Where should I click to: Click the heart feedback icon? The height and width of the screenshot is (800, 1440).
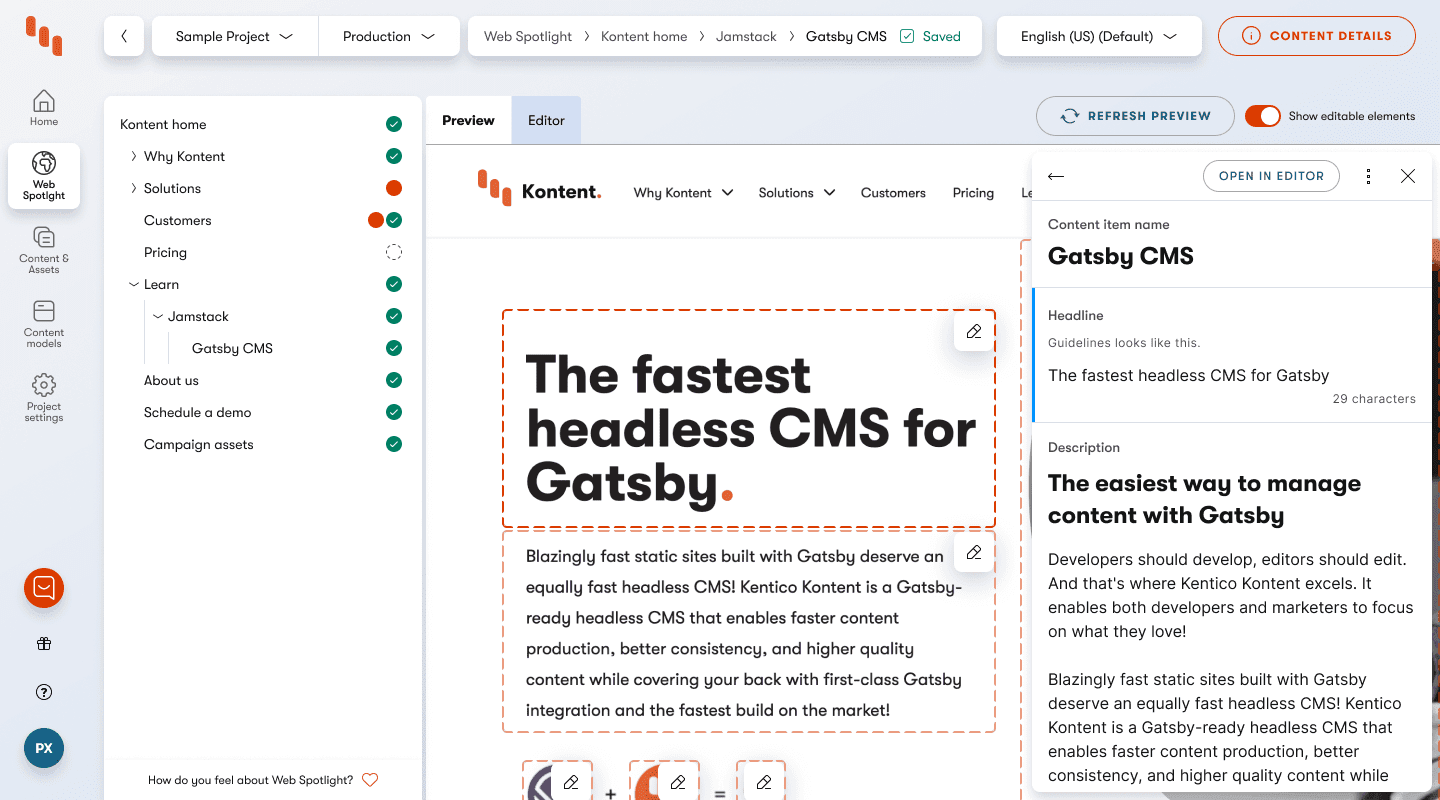[x=370, y=780]
